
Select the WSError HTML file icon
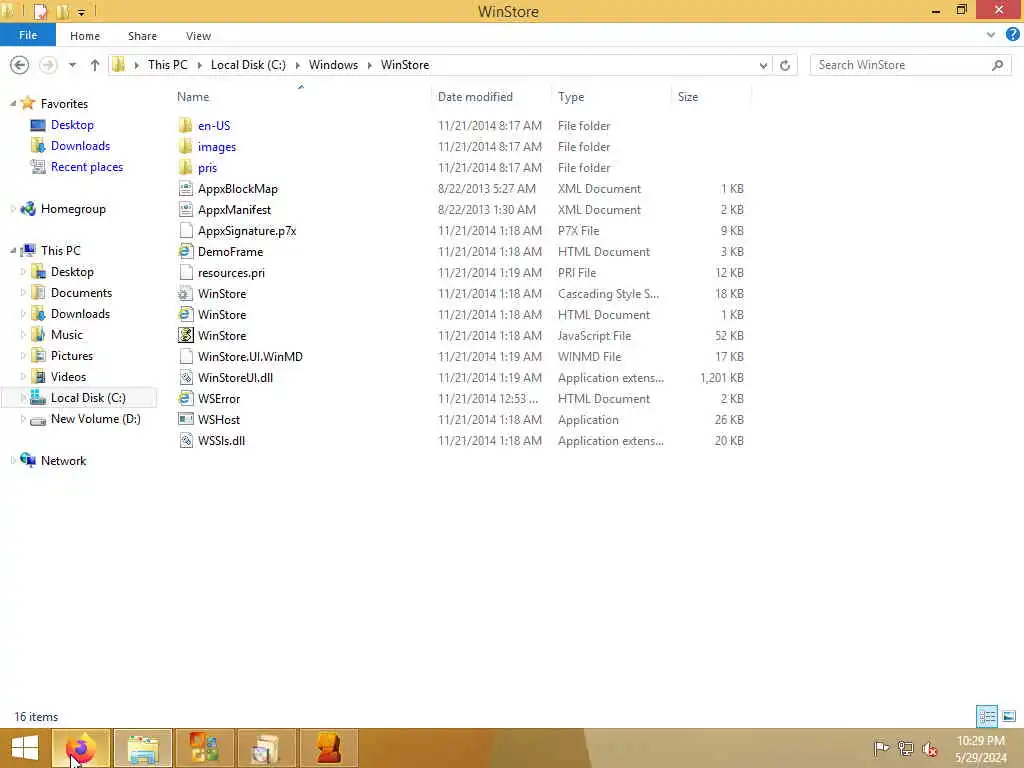point(185,398)
